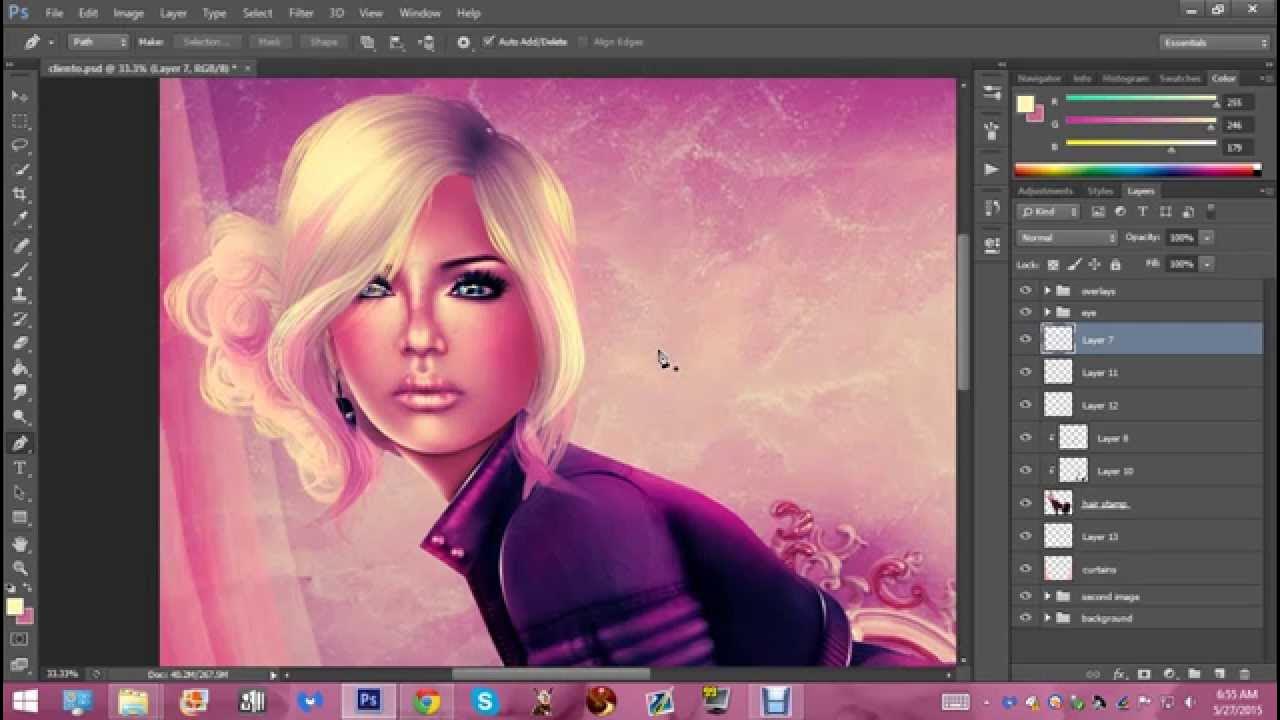Delete the selected layer via trash icon

click(x=1244, y=675)
